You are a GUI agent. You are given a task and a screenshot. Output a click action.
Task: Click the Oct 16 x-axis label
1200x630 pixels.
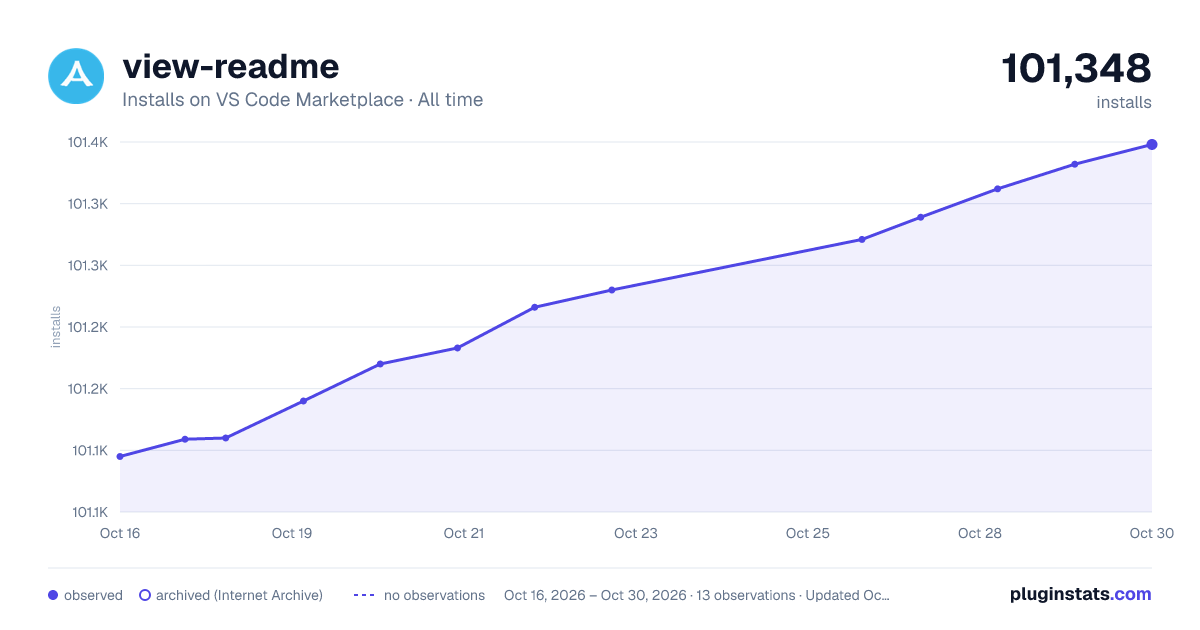[x=120, y=533]
